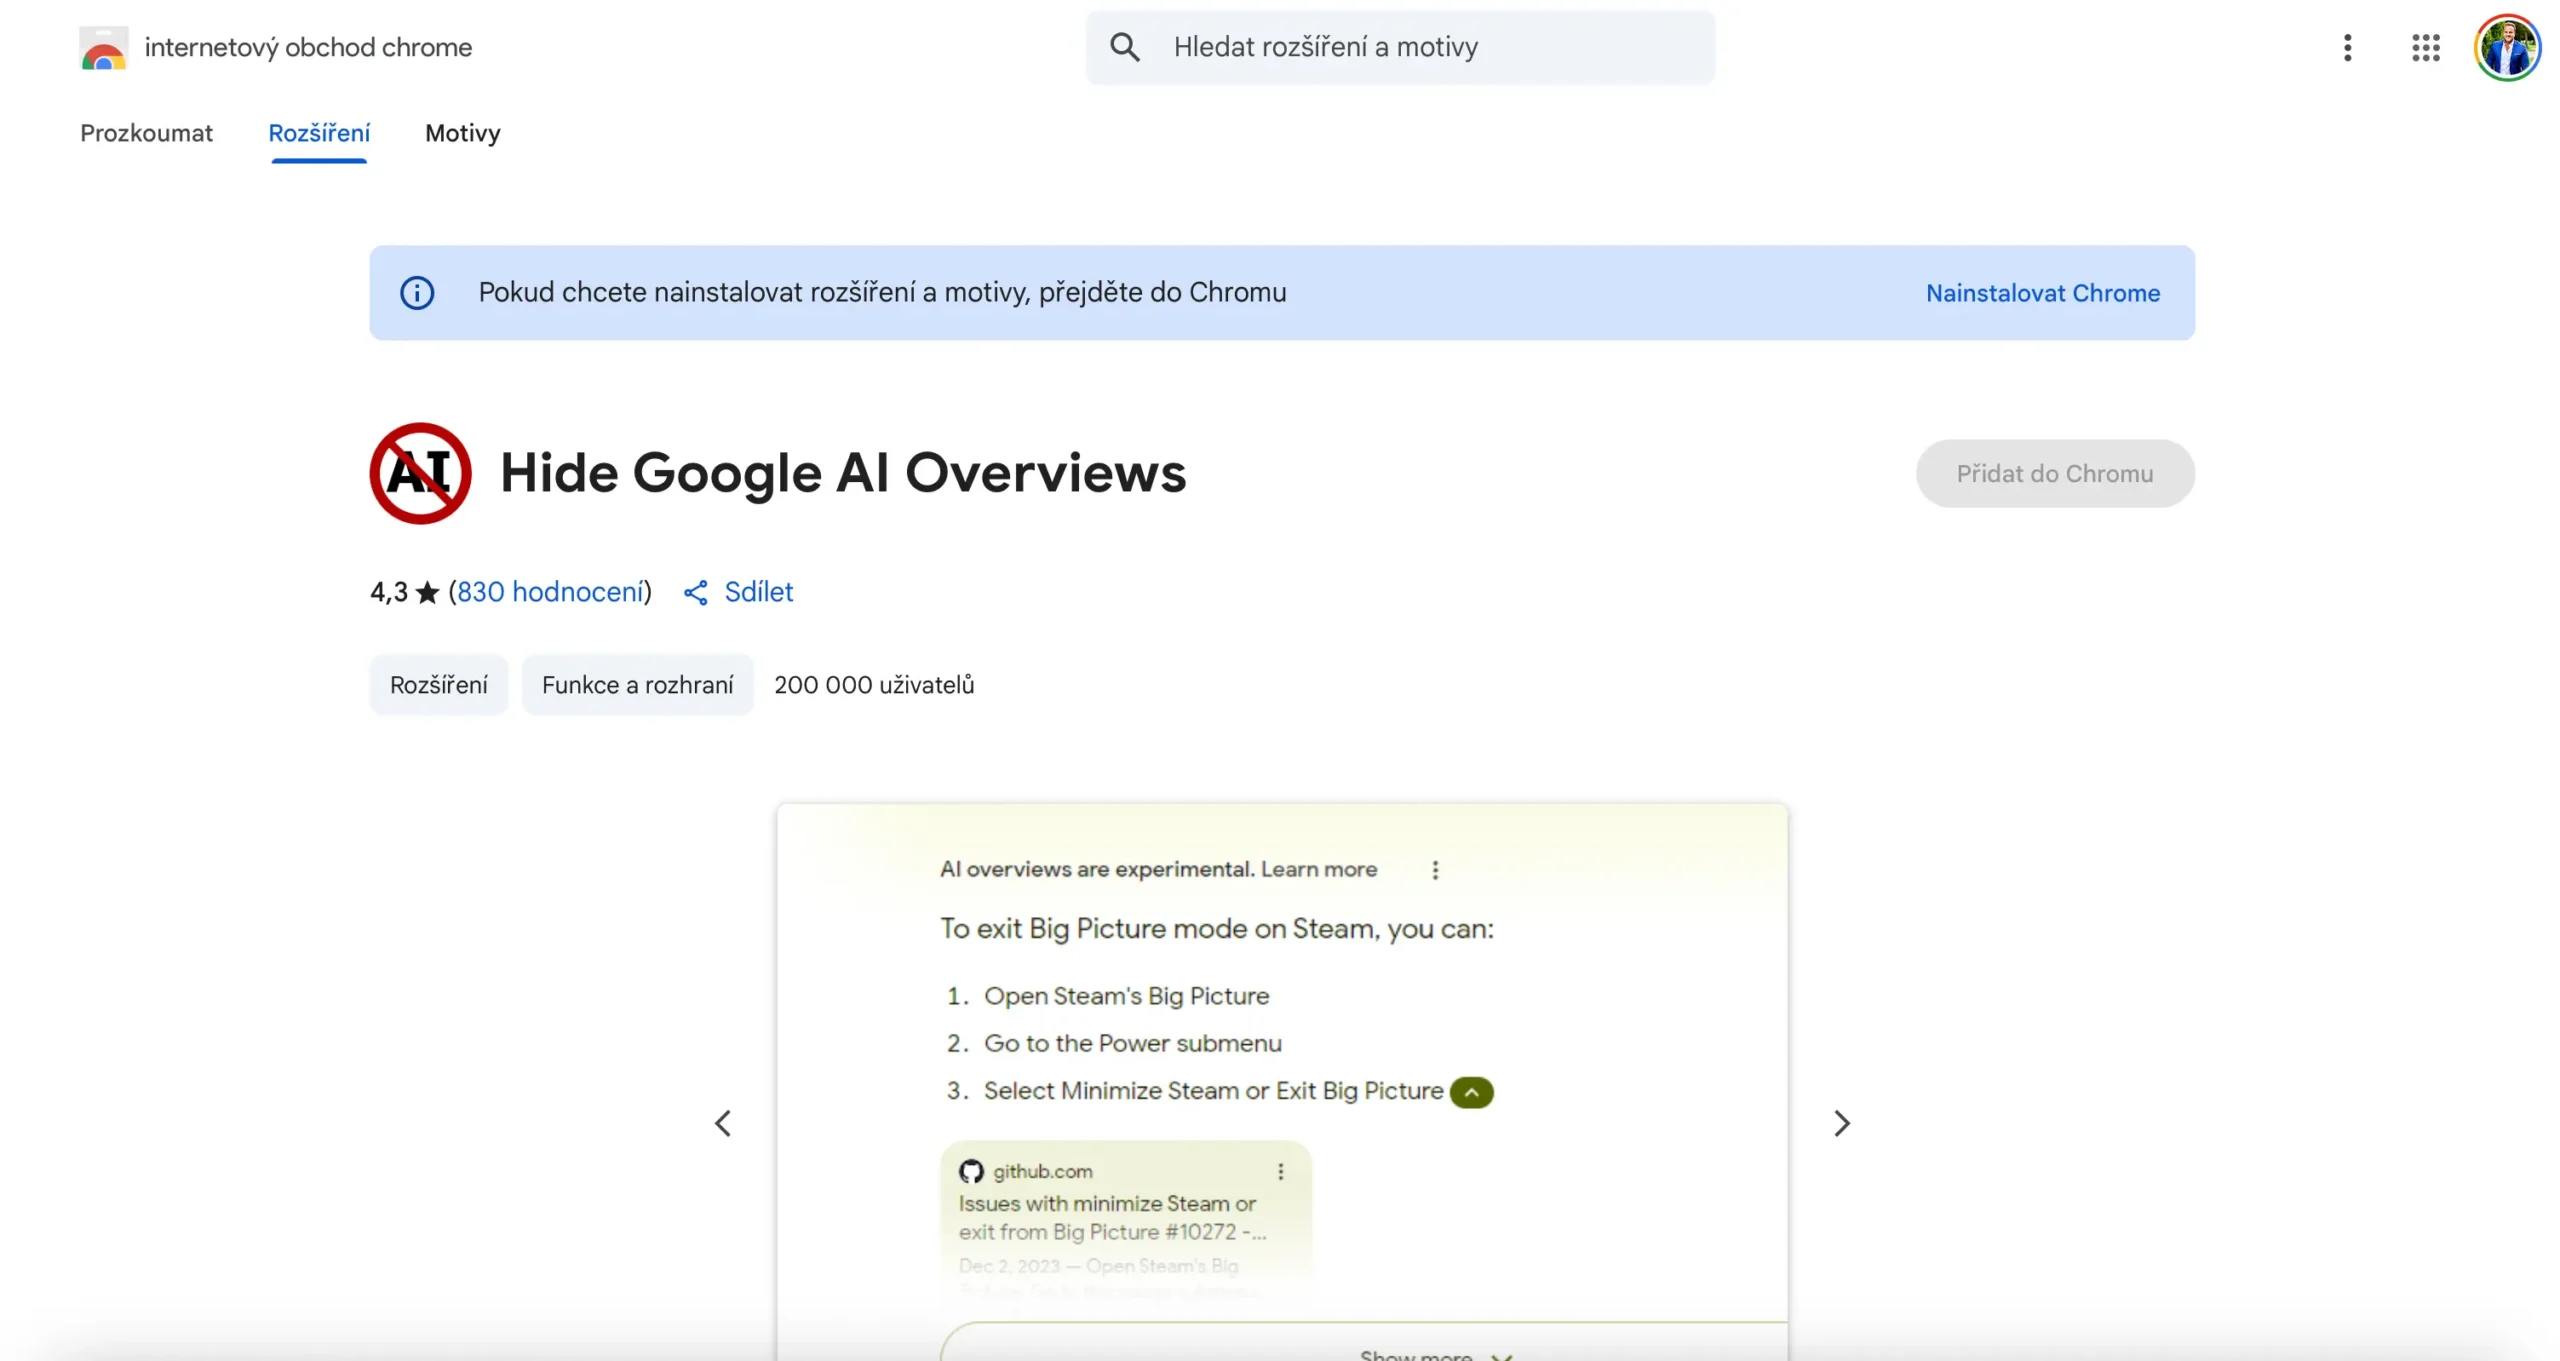Open the three-dot options menu
Image resolution: width=2560 pixels, height=1361 pixels.
2346,47
